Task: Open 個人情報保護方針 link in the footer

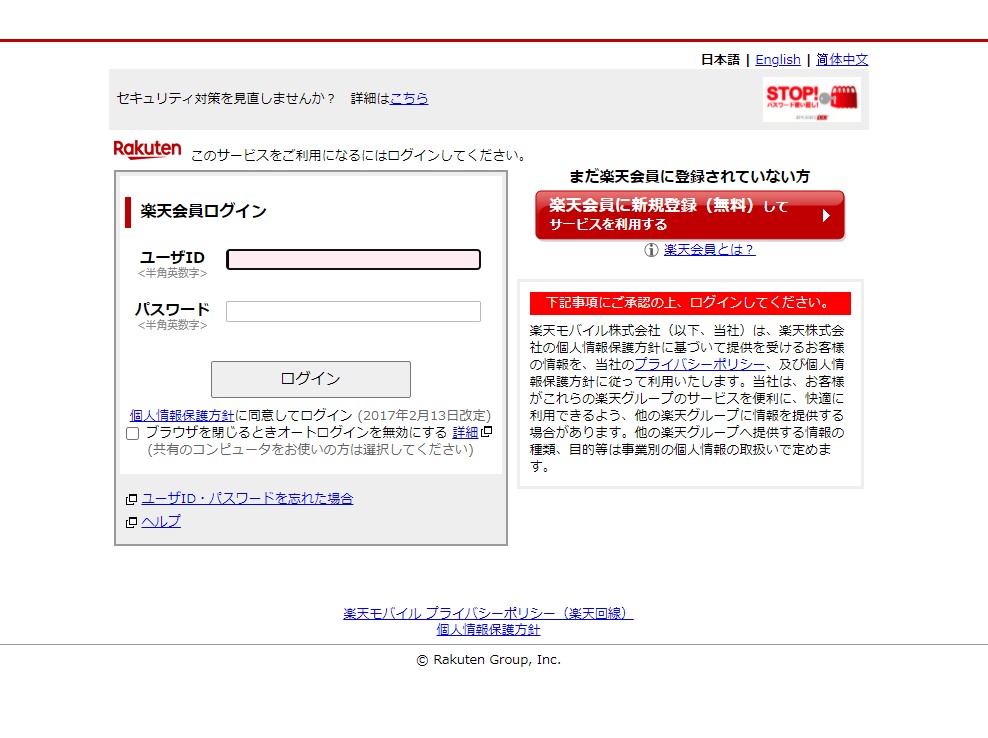Action: point(488,630)
